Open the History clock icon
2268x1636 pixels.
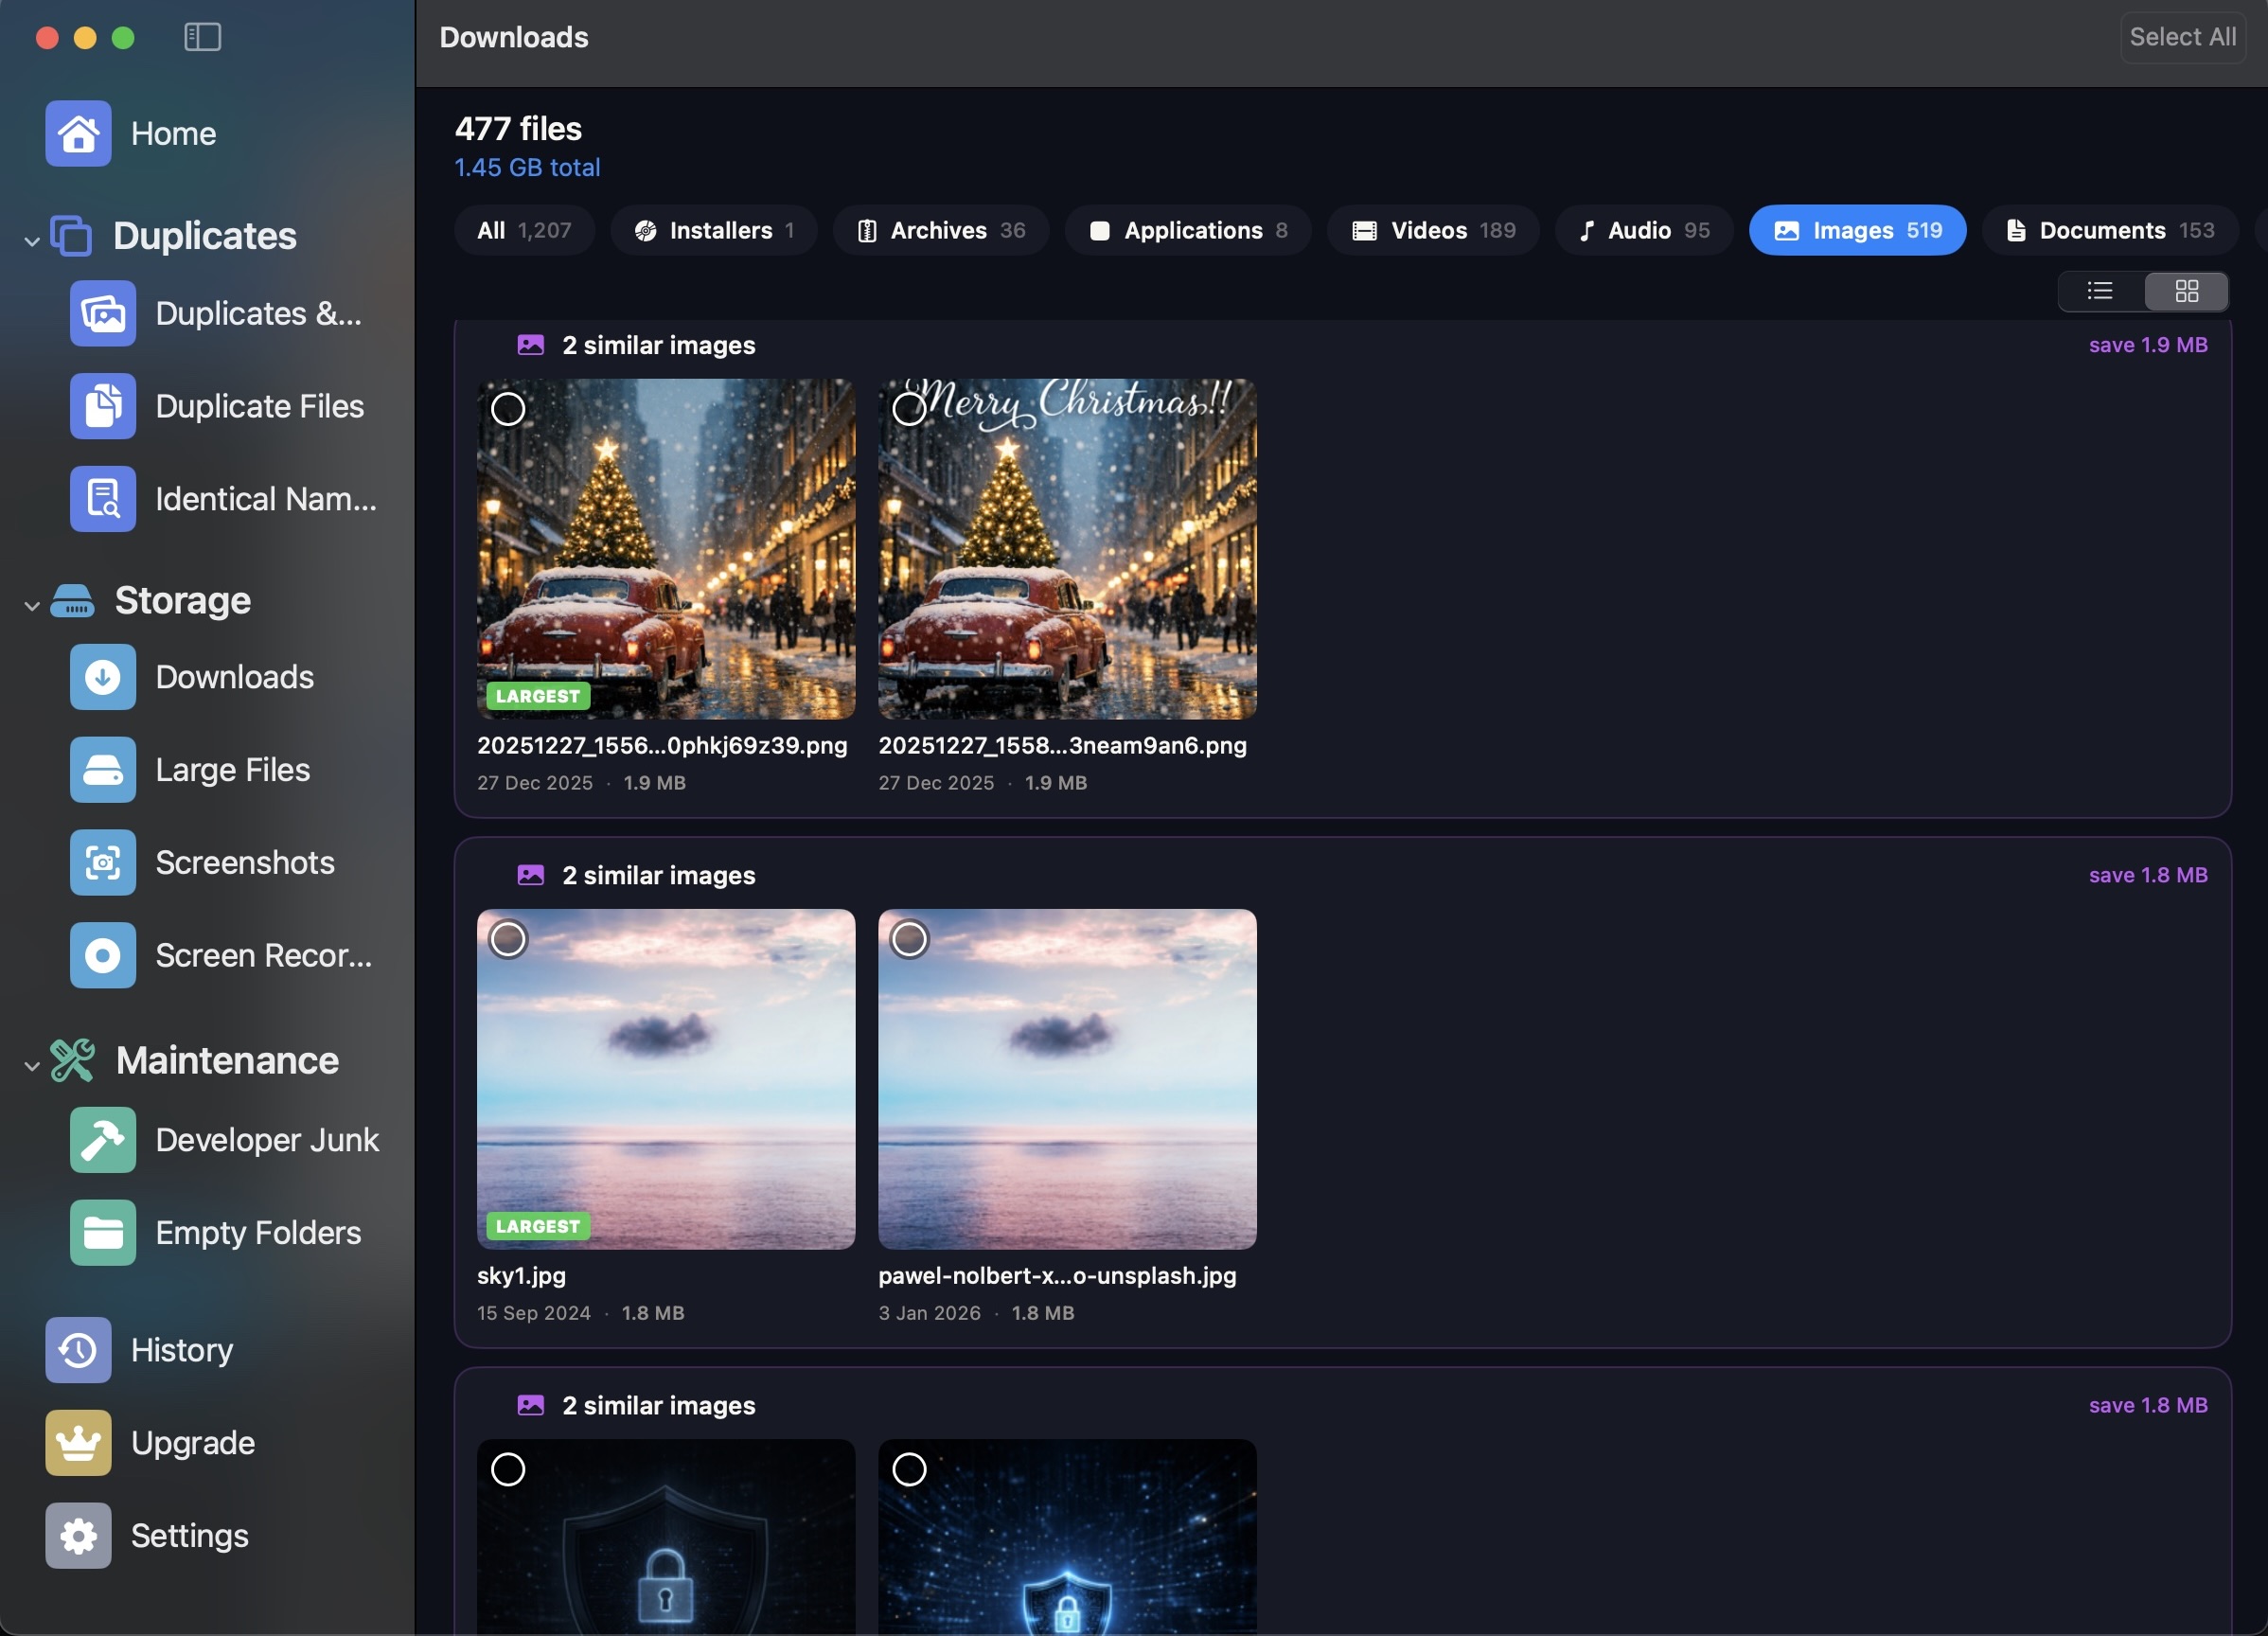pos(78,1350)
